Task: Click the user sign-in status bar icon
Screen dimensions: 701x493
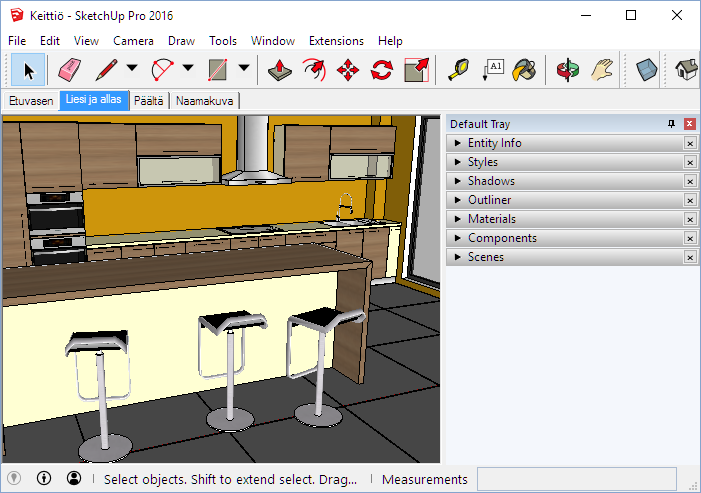Action: (x=74, y=478)
